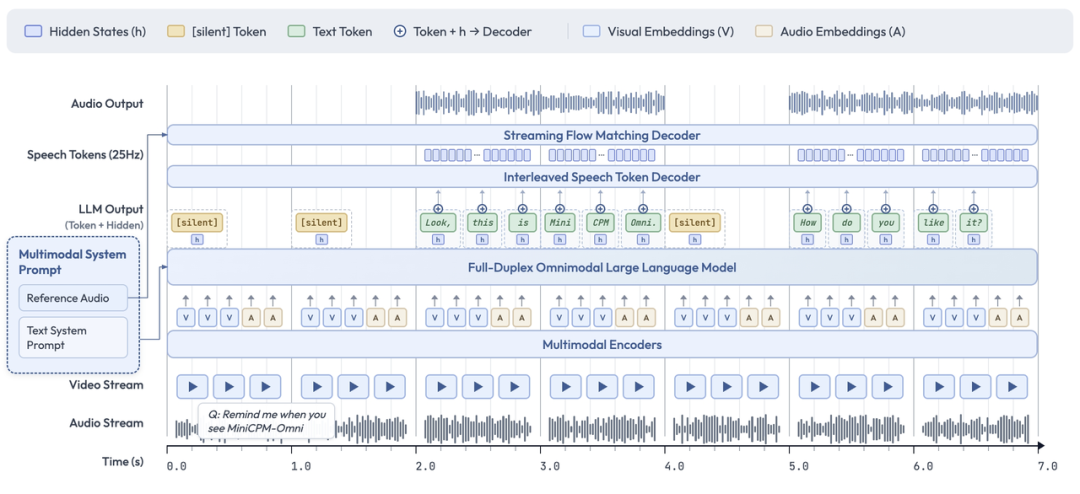Click the 'h' box beneath the 'you' token
This screenshot has width=1080, height=494.
[x=886, y=240]
